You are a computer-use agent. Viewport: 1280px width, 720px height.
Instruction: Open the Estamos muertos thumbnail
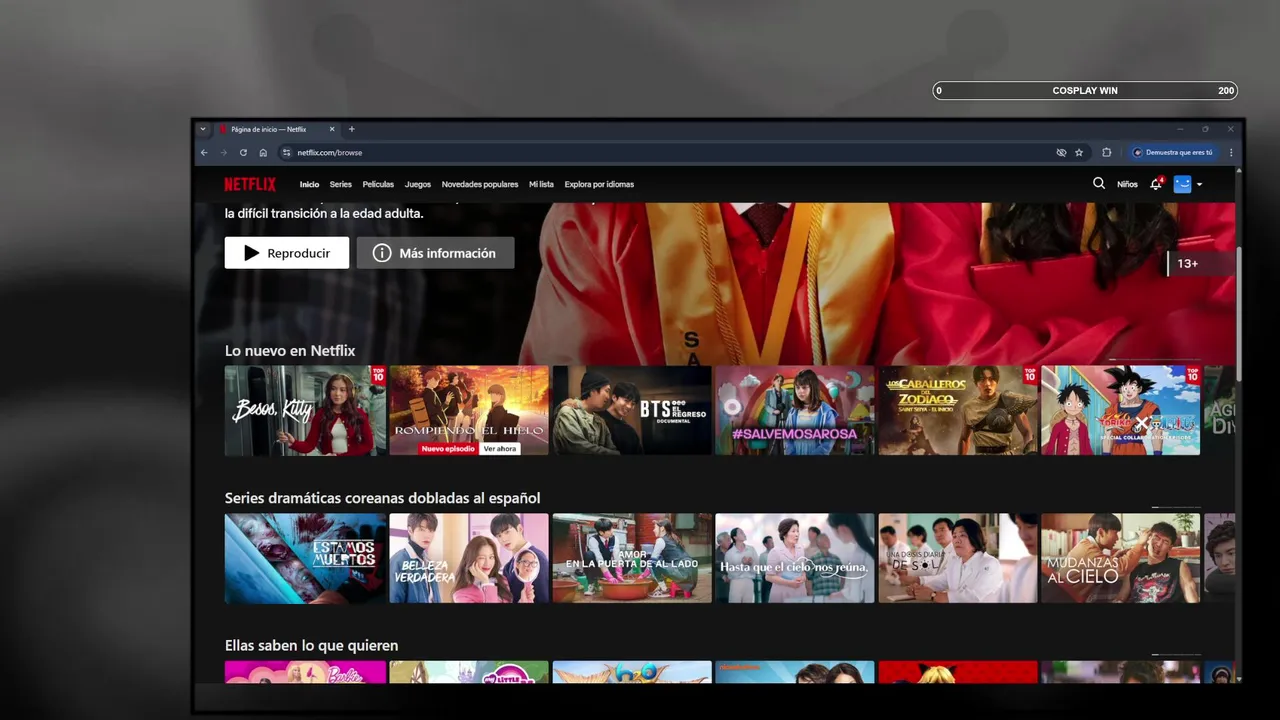tap(305, 558)
